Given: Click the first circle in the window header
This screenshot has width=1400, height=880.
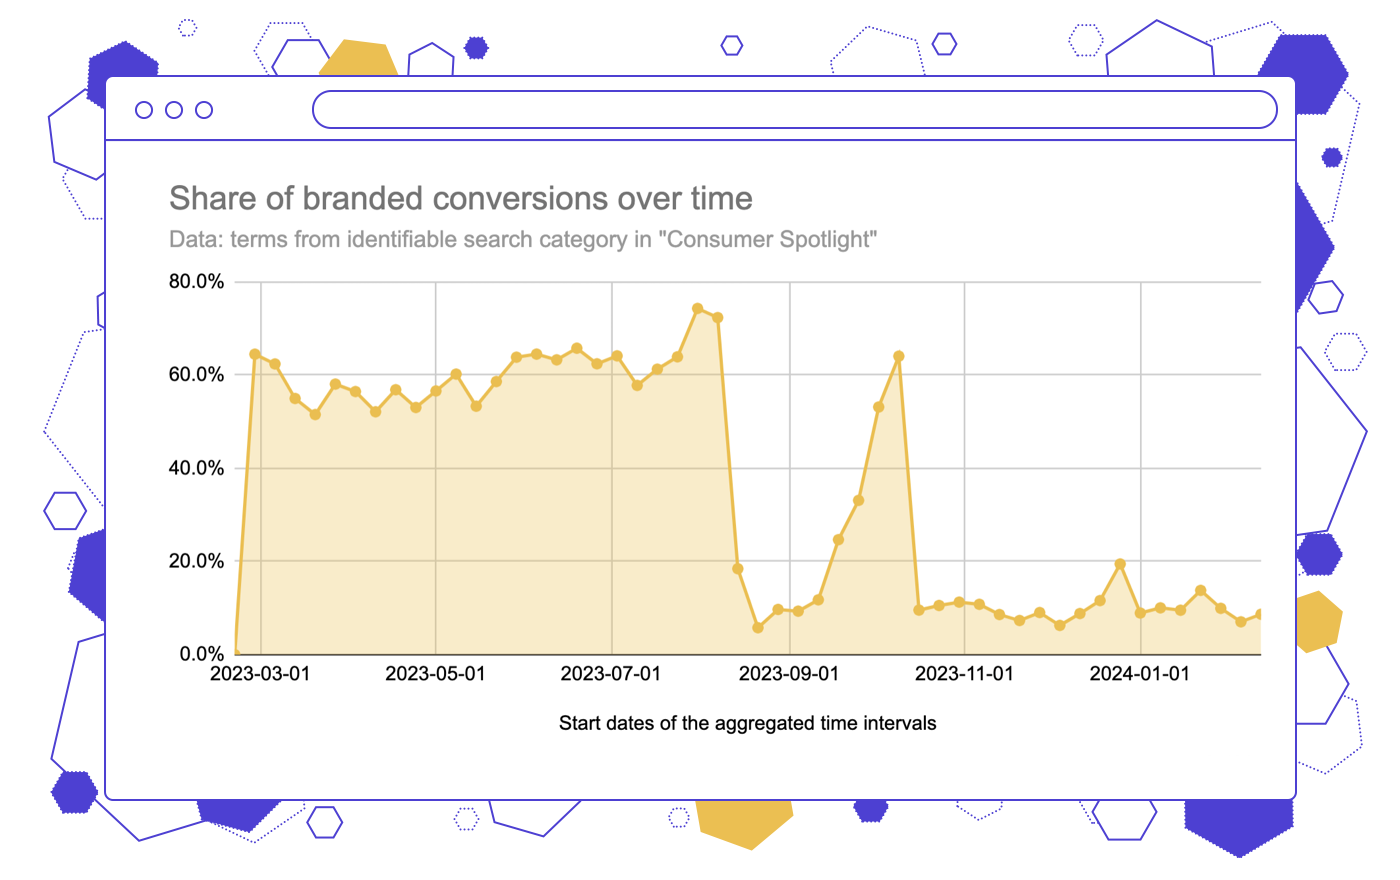Looking at the screenshot, I should click(144, 110).
